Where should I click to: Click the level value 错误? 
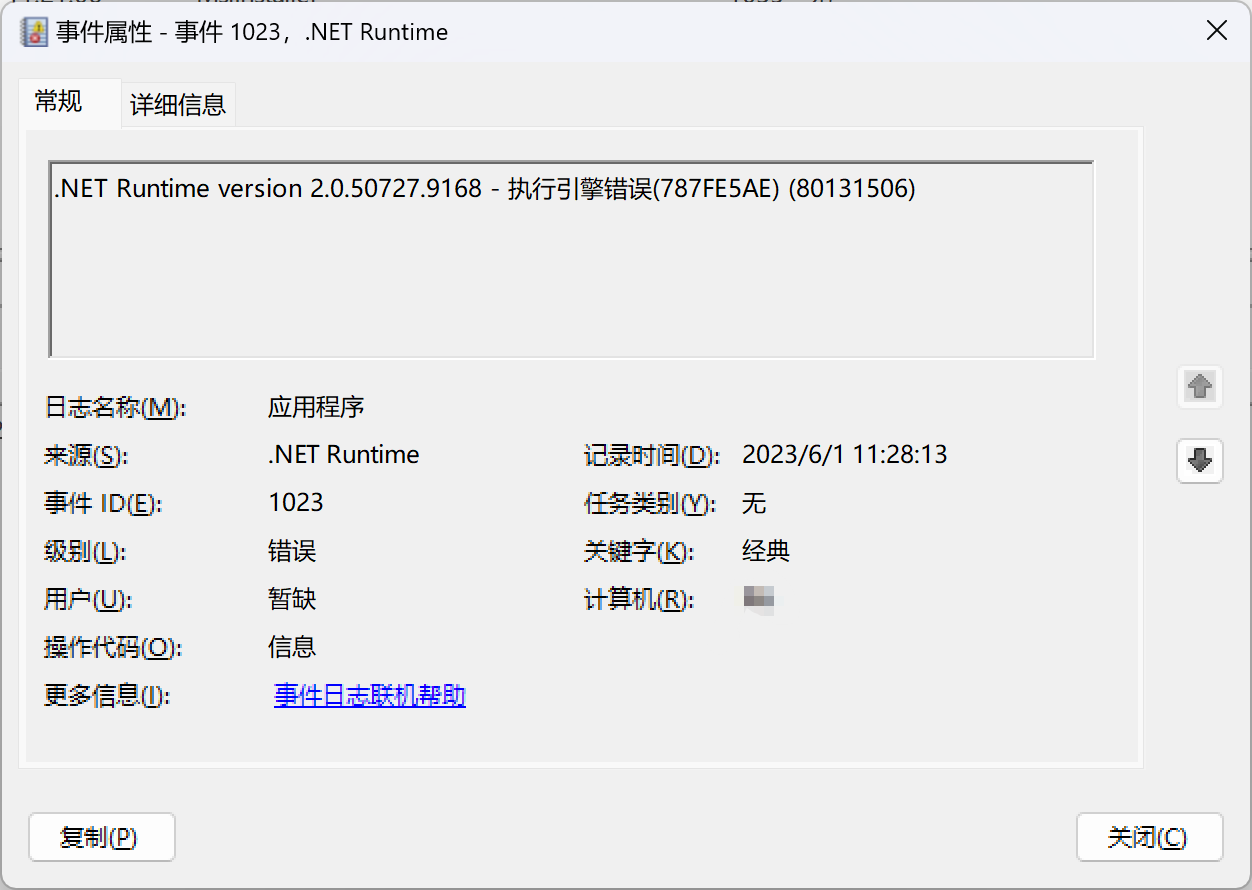point(292,551)
